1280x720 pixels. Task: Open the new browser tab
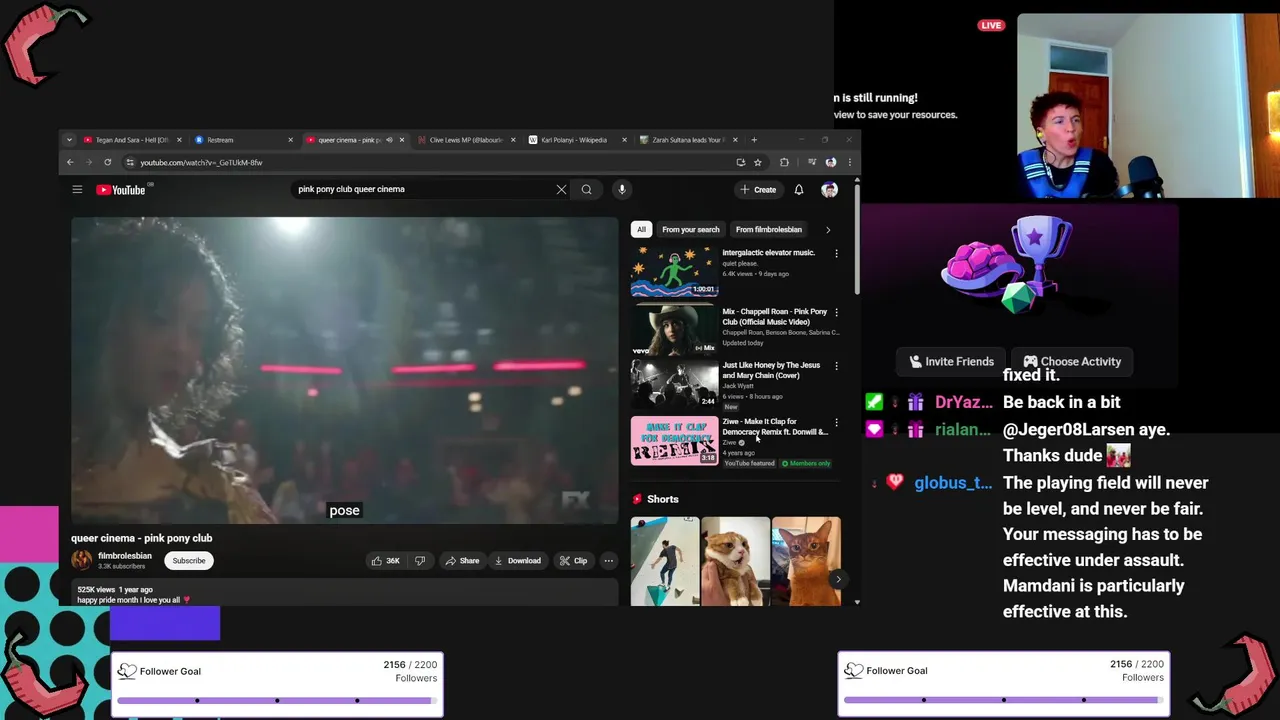pos(755,140)
